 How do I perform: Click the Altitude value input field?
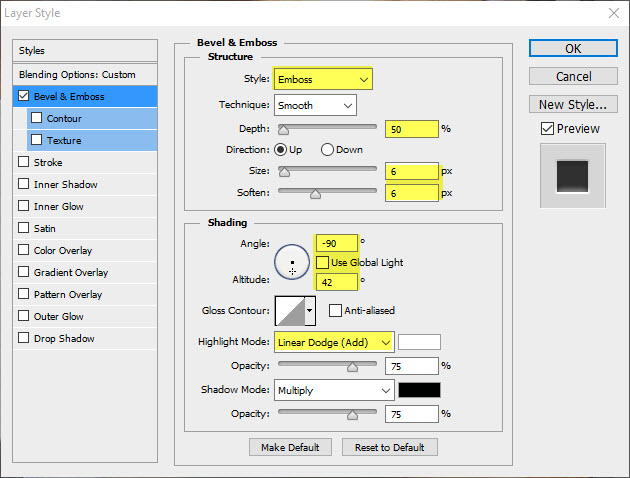point(336,282)
